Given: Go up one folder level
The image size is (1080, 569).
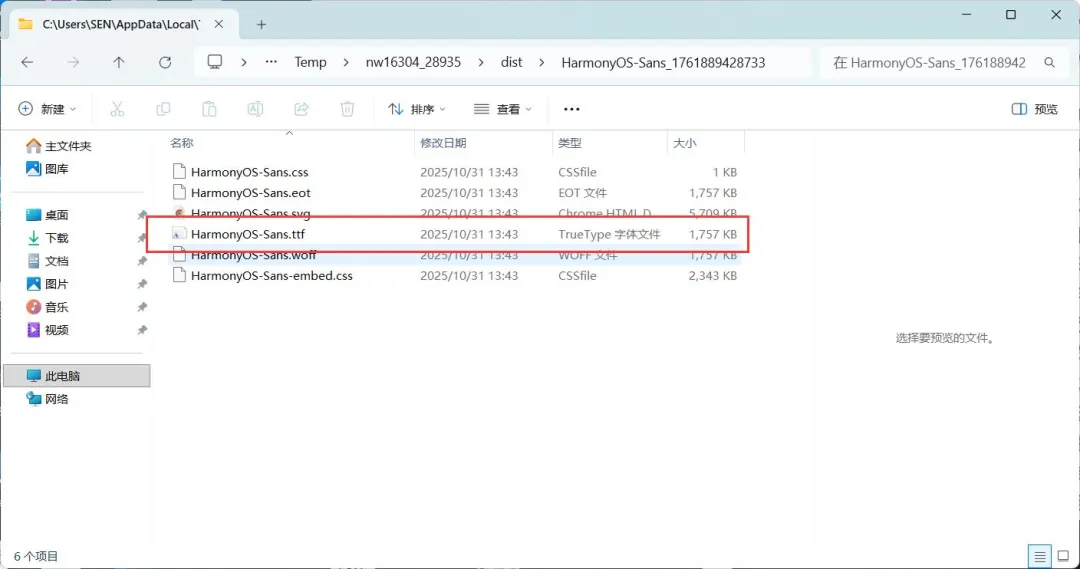Looking at the screenshot, I should pyautogui.click(x=119, y=62).
